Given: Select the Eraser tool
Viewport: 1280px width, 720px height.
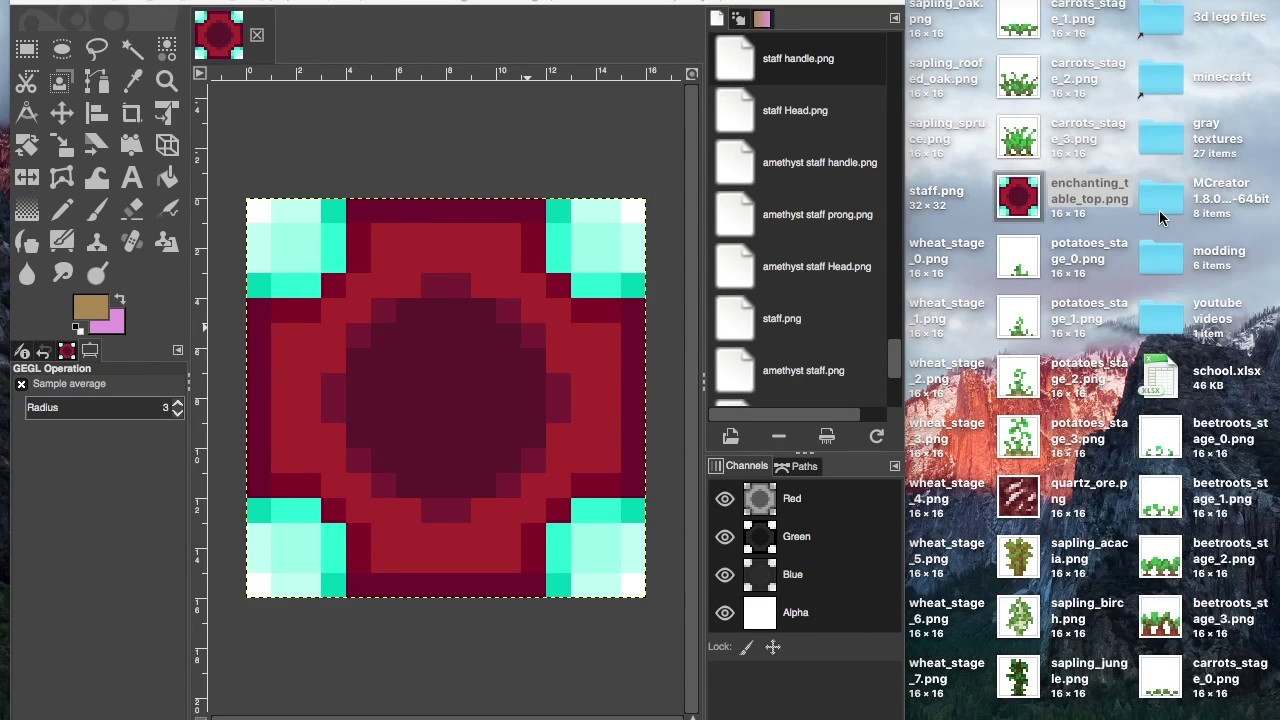Looking at the screenshot, I should [x=132, y=210].
